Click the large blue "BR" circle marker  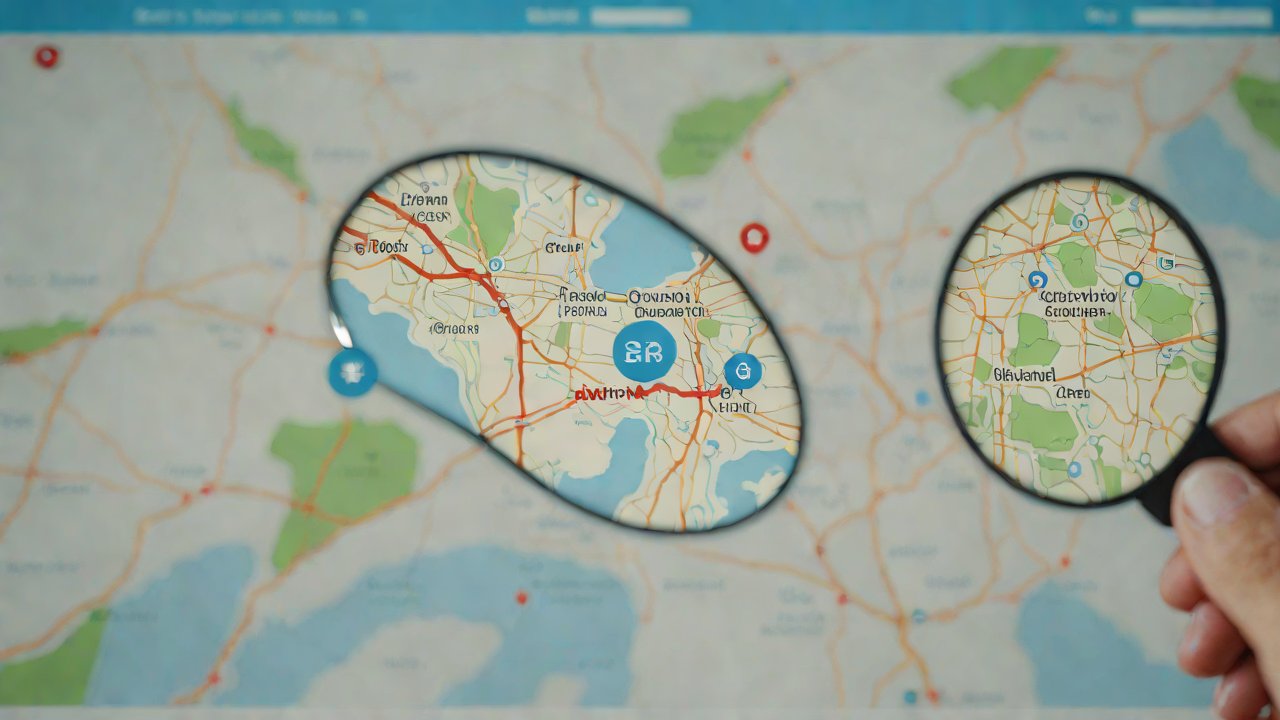coord(644,351)
